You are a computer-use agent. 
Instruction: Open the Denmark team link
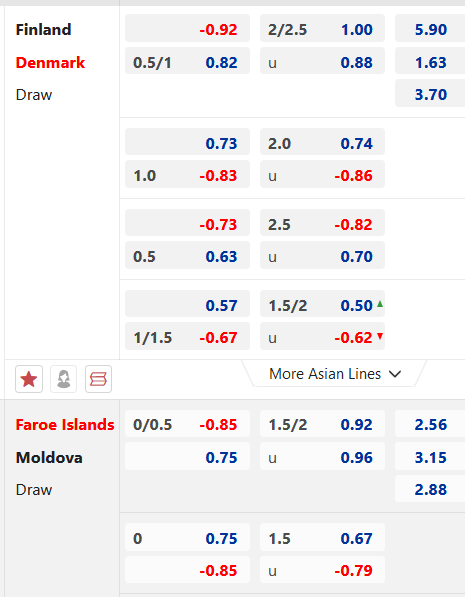[50, 62]
